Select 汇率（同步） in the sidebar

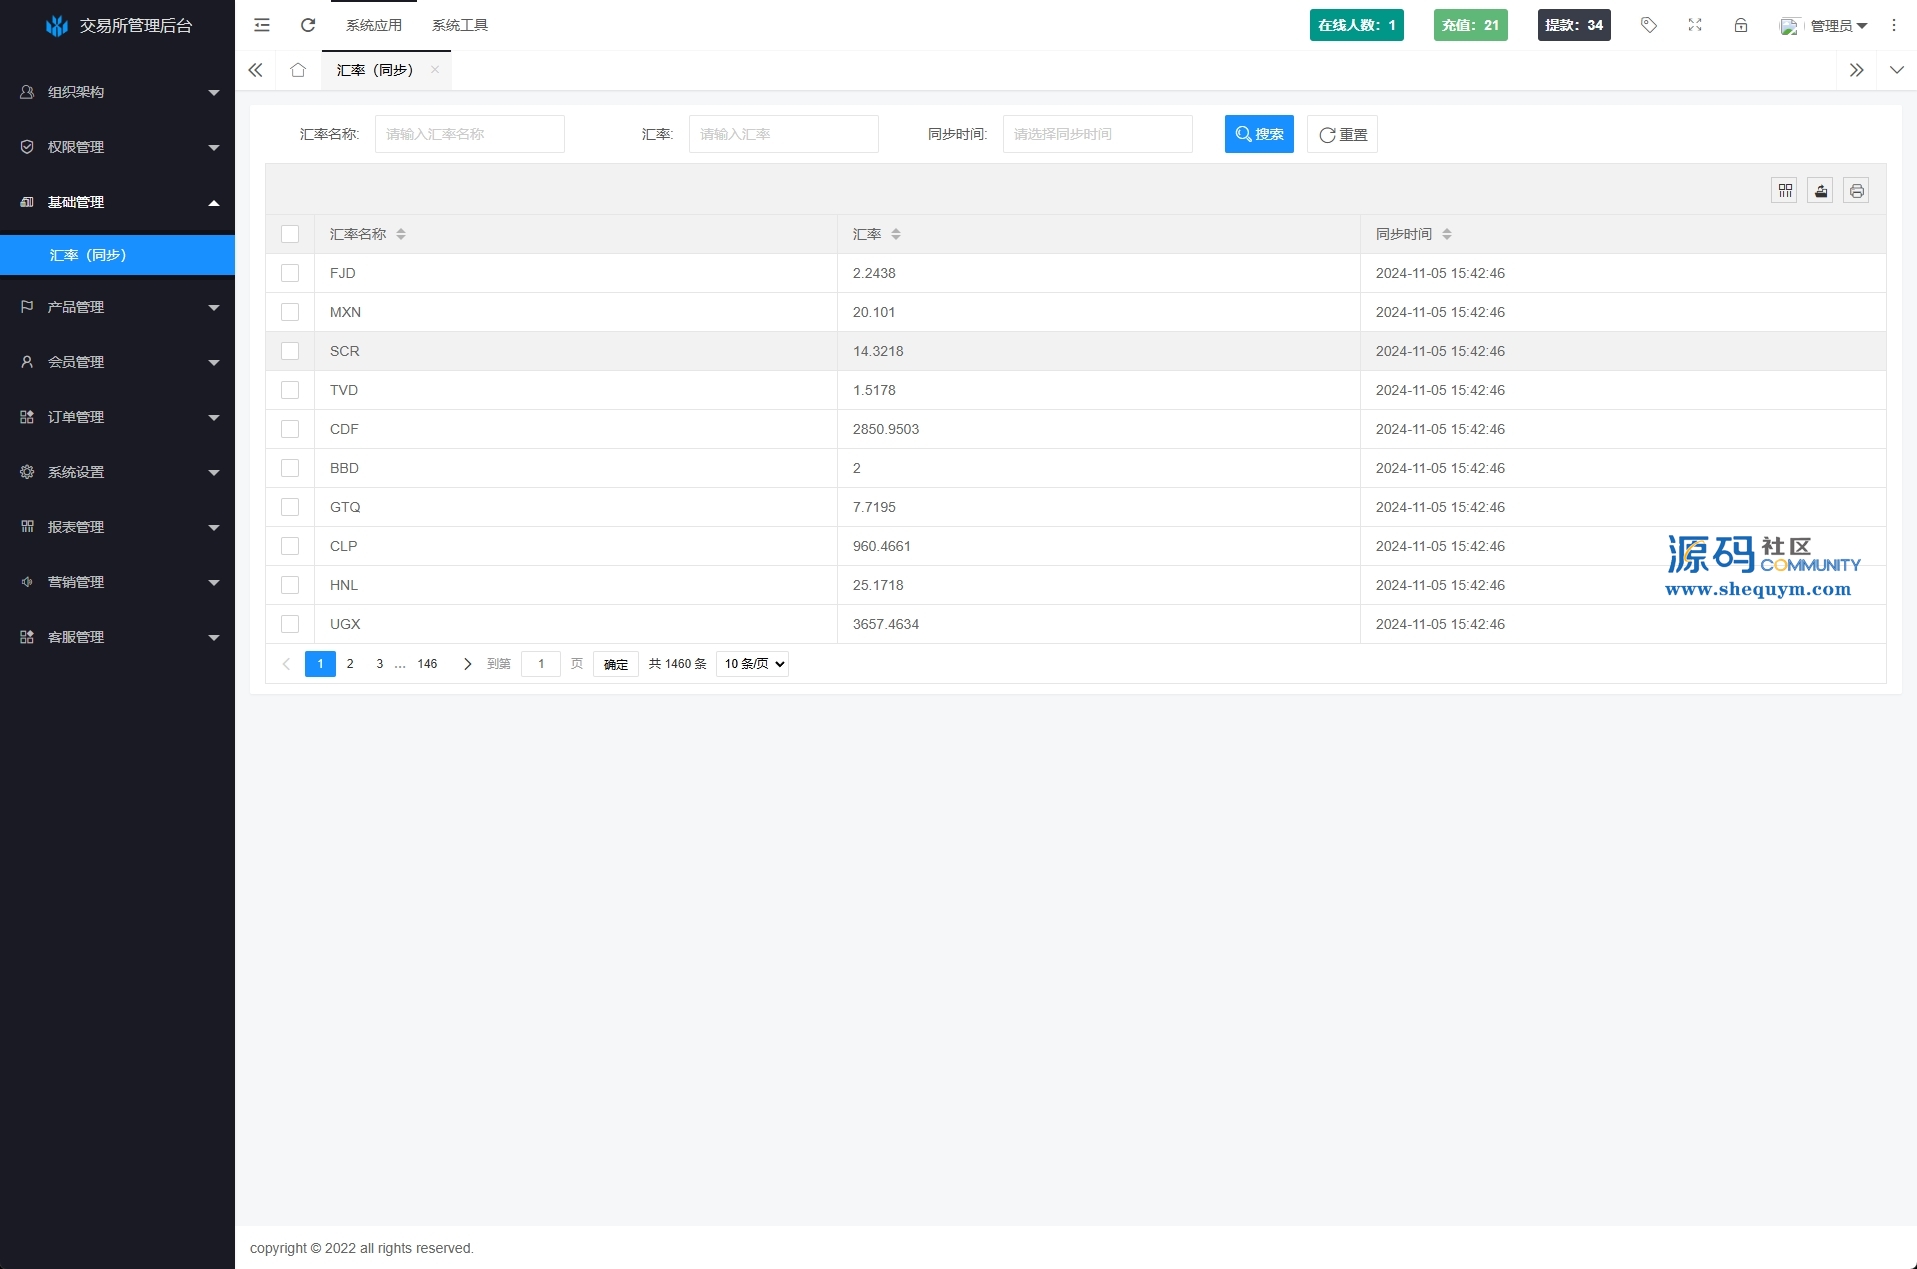(x=117, y=255)
